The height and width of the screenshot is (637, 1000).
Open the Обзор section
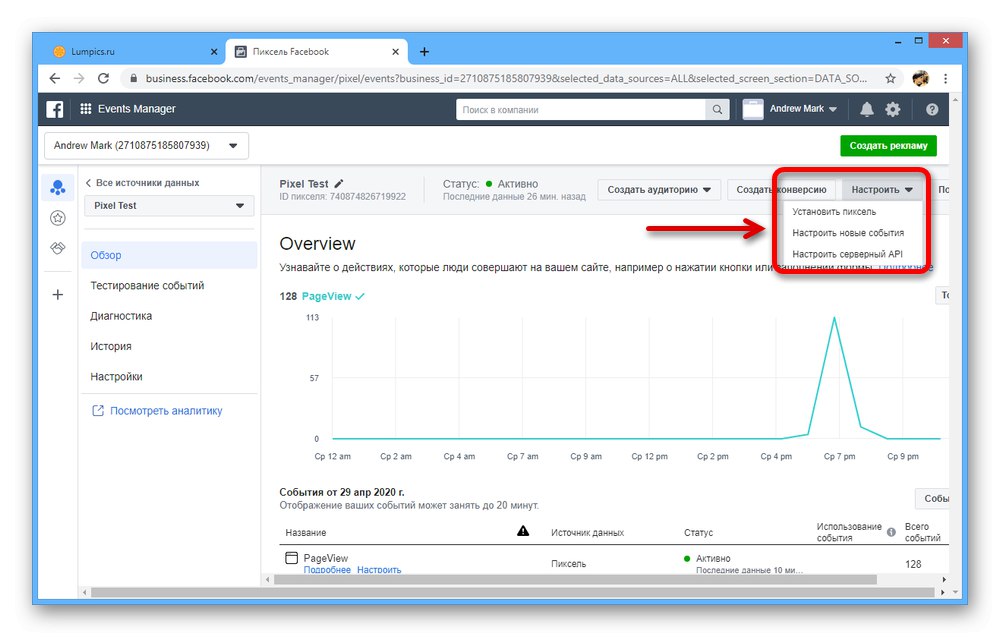170,255
